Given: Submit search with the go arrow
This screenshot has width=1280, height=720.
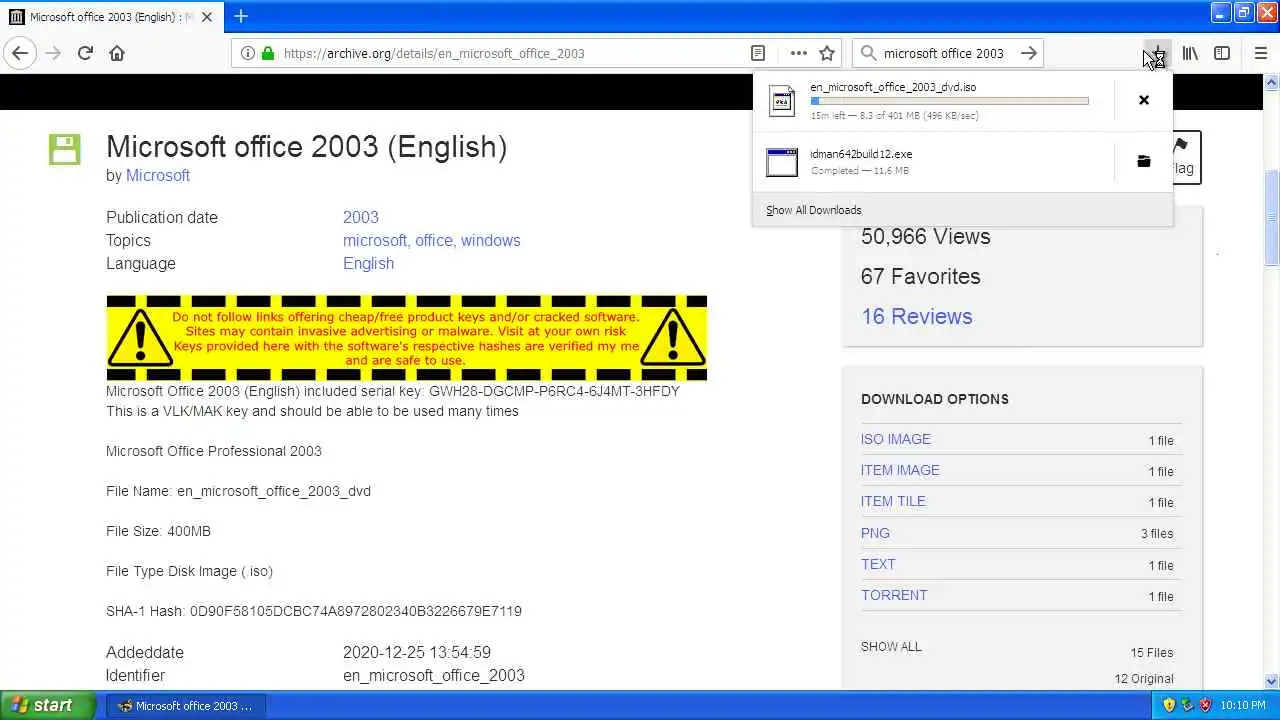Looking at the screenshot, I should 1028,53.
